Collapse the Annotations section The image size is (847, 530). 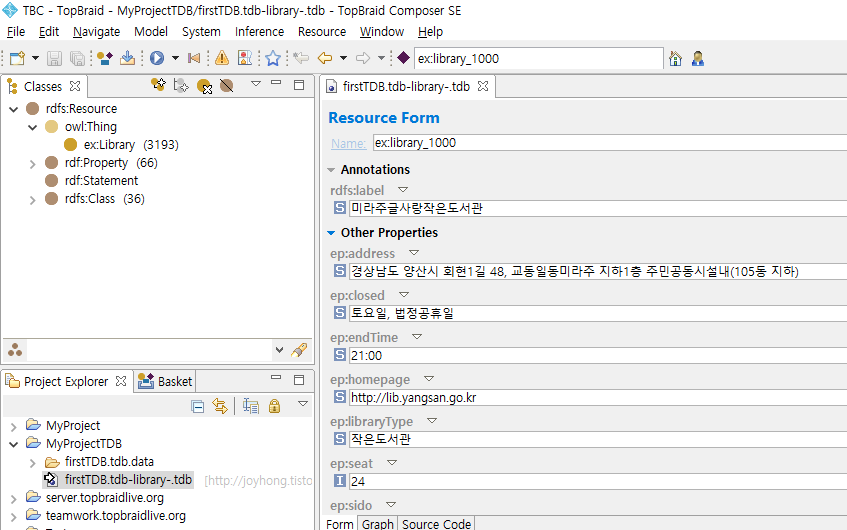click(331, 170)
